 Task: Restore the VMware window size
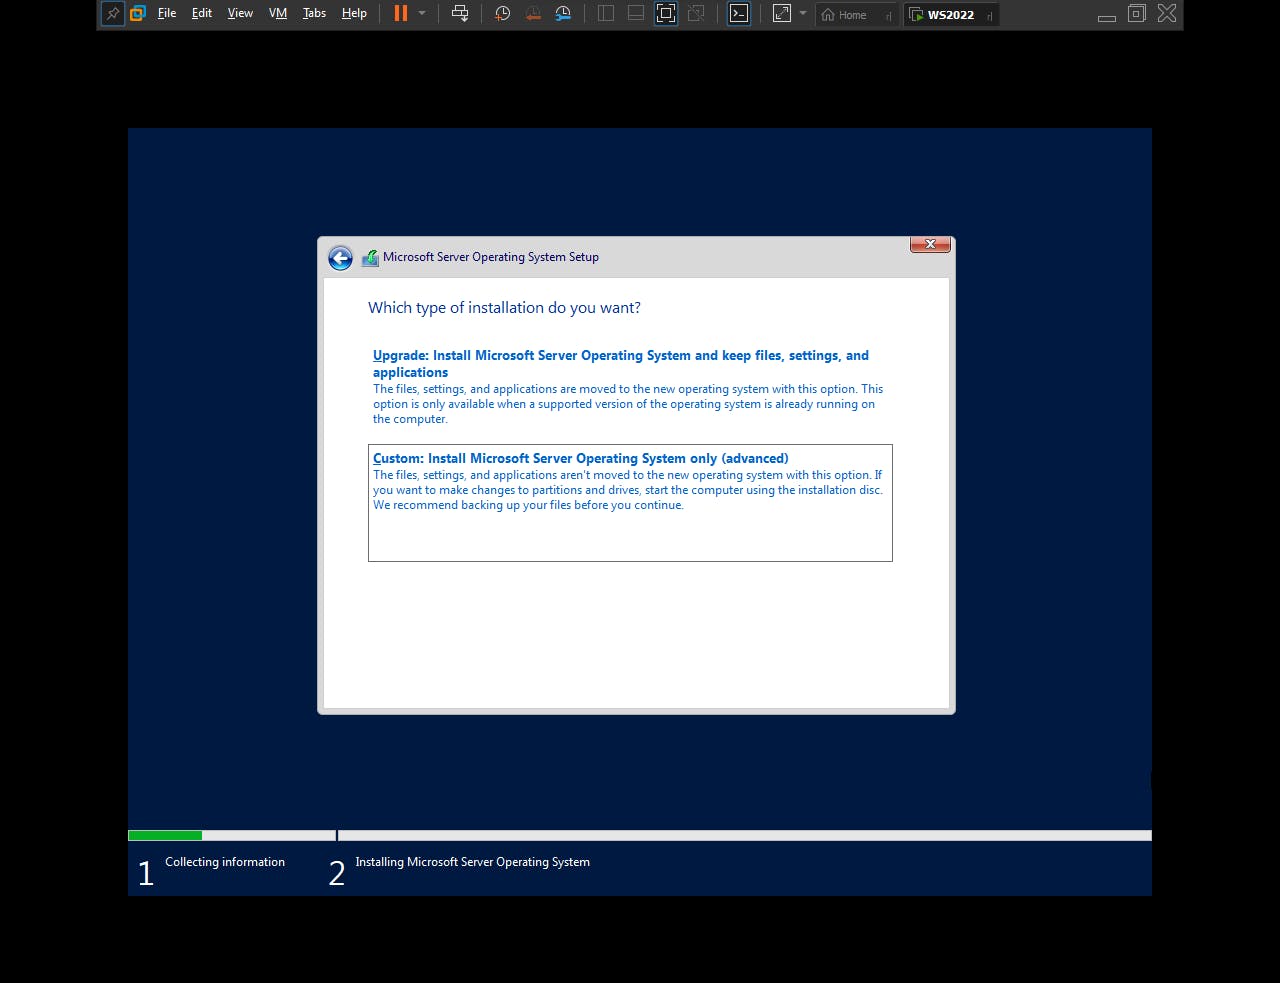pos(1136,13)
